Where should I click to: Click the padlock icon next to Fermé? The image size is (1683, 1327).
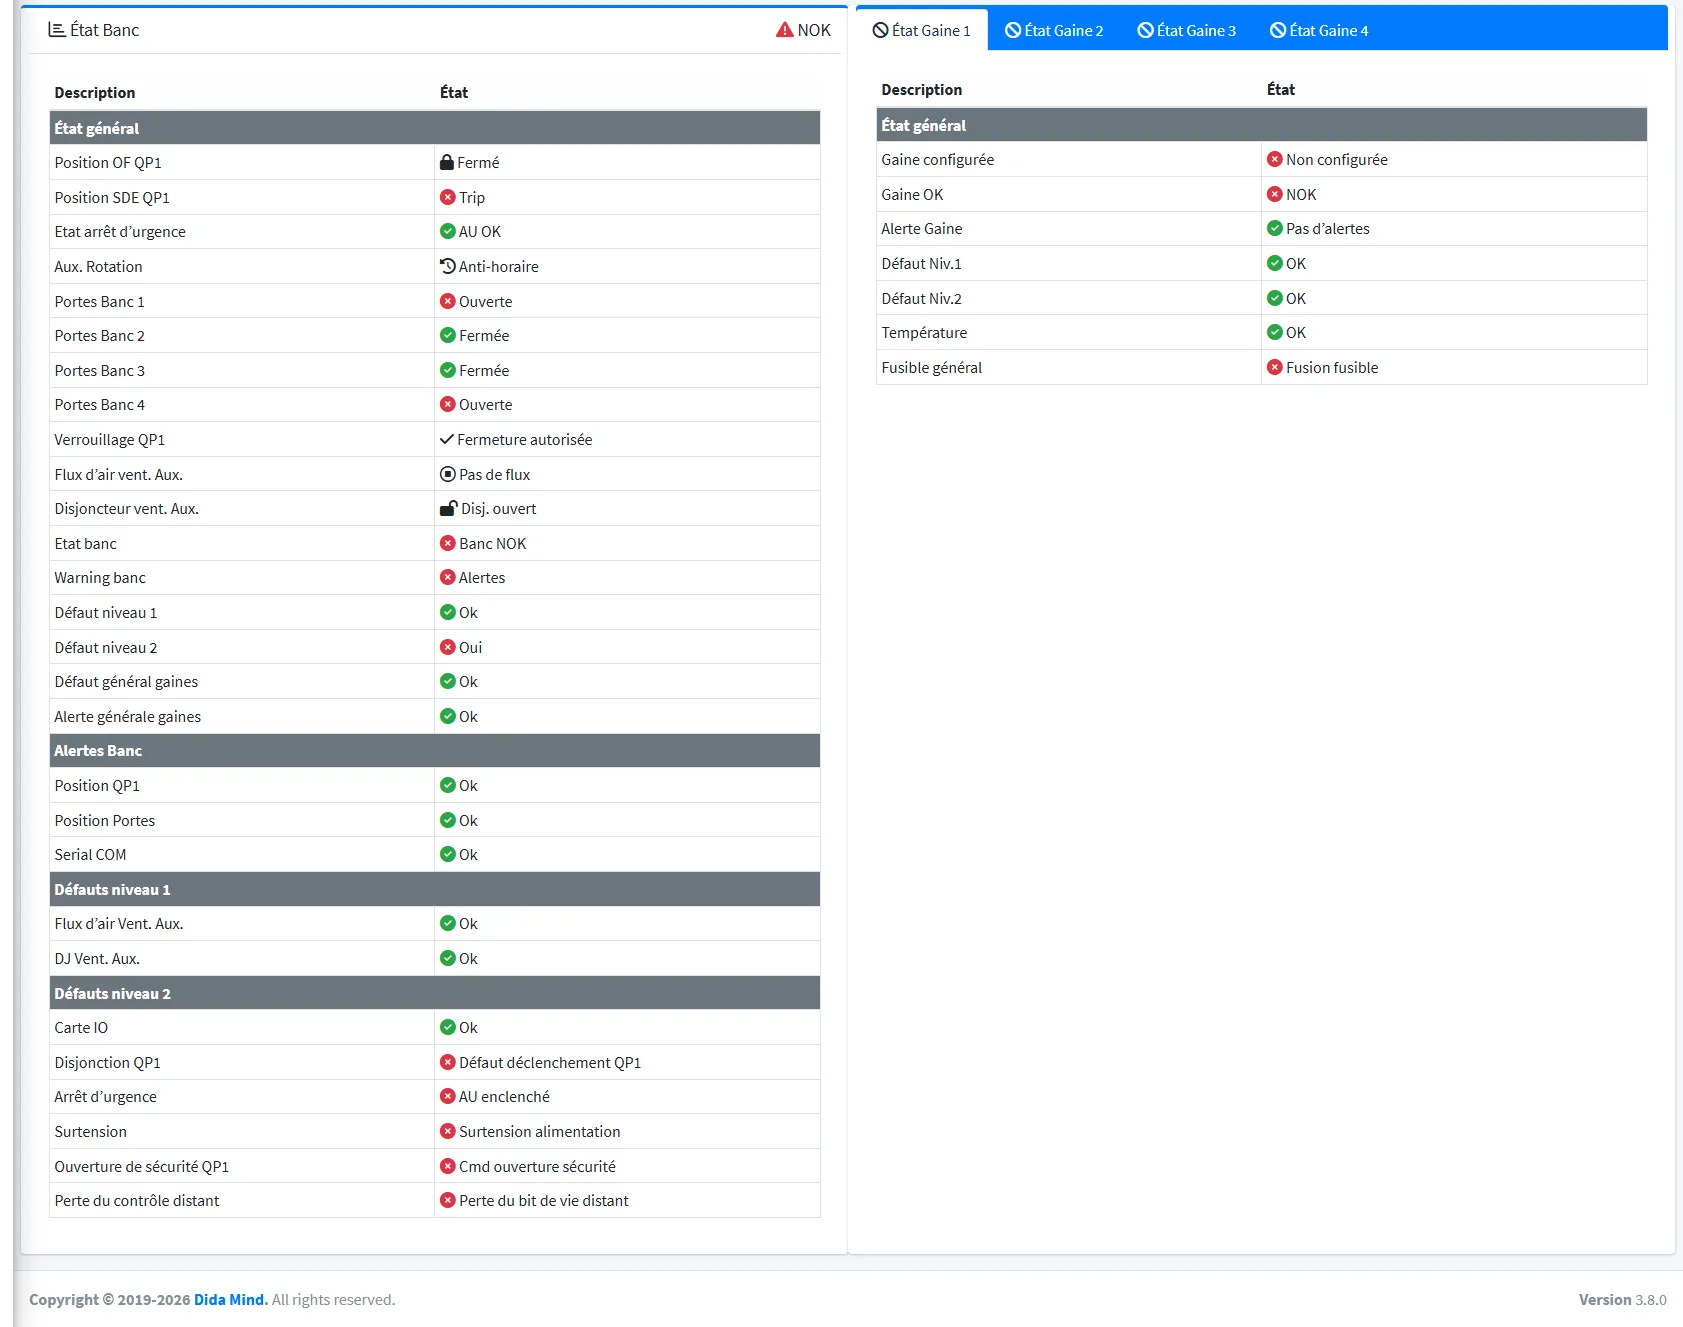click(447, 162)
